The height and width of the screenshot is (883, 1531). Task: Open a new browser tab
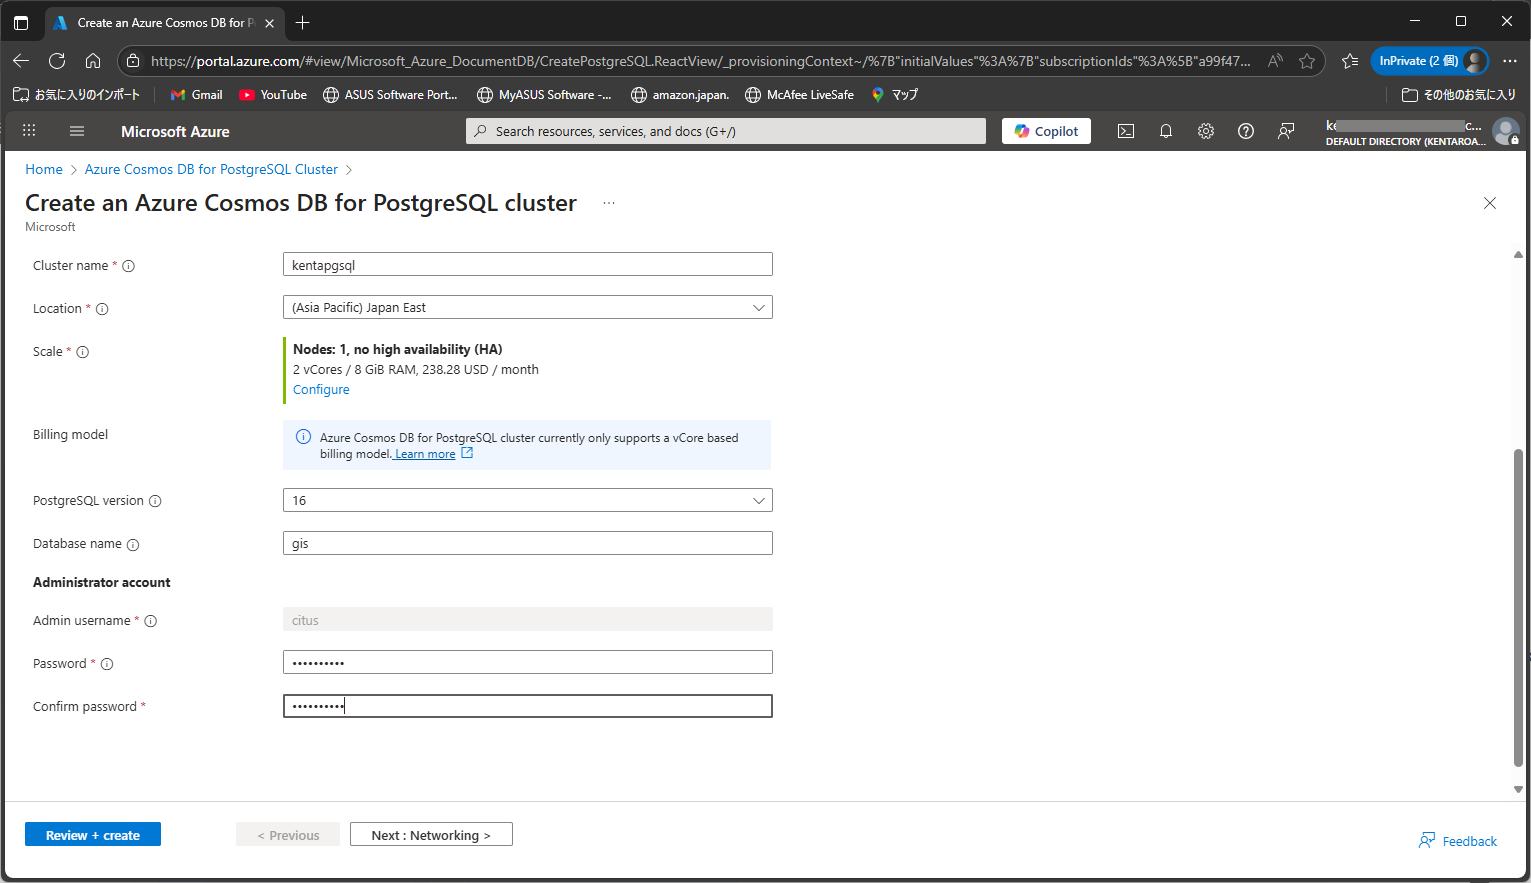pyautogui.click(x=303, y=22)
